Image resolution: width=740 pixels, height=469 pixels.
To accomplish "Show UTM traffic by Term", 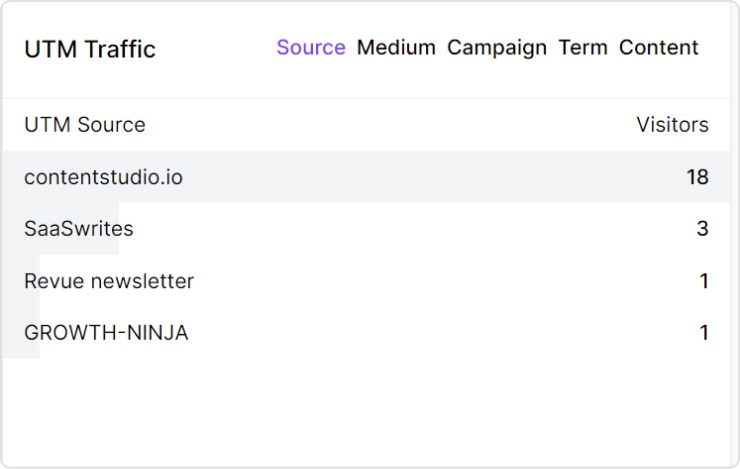I will pyautogui.click(x=583, y=48).
